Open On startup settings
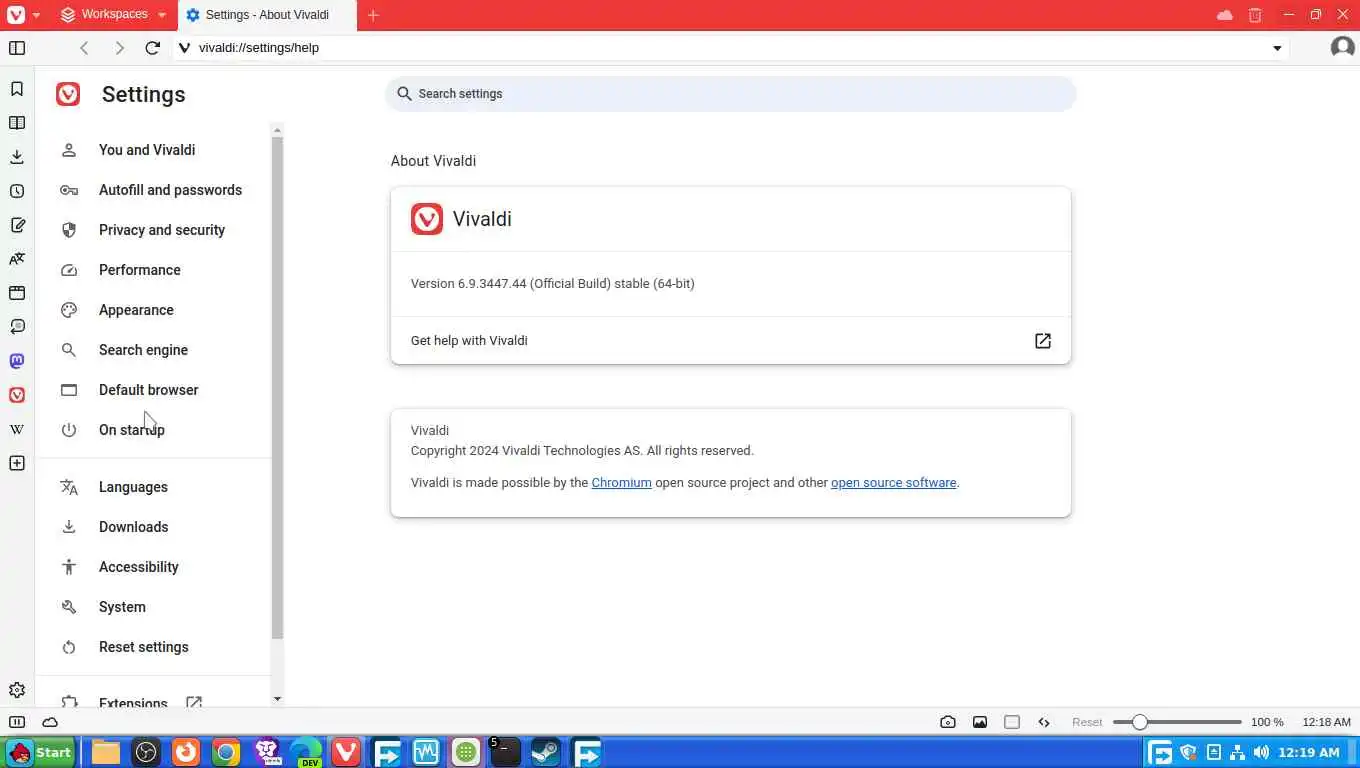 point(132,430)
